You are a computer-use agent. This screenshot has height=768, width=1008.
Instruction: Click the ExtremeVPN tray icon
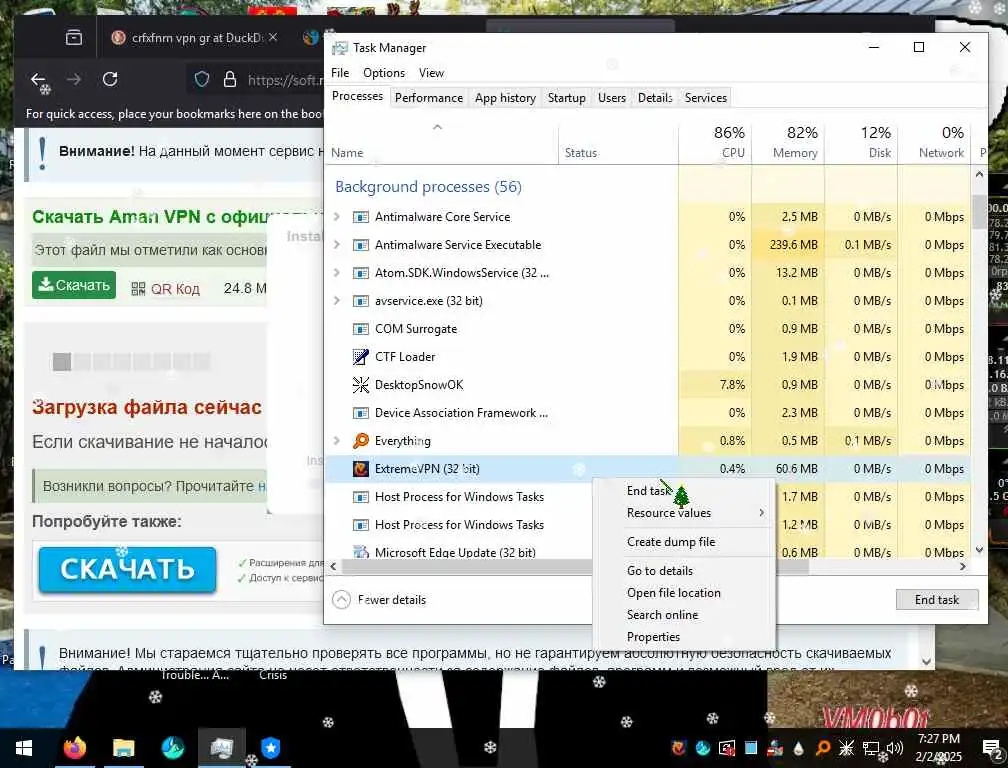point(678,748)
